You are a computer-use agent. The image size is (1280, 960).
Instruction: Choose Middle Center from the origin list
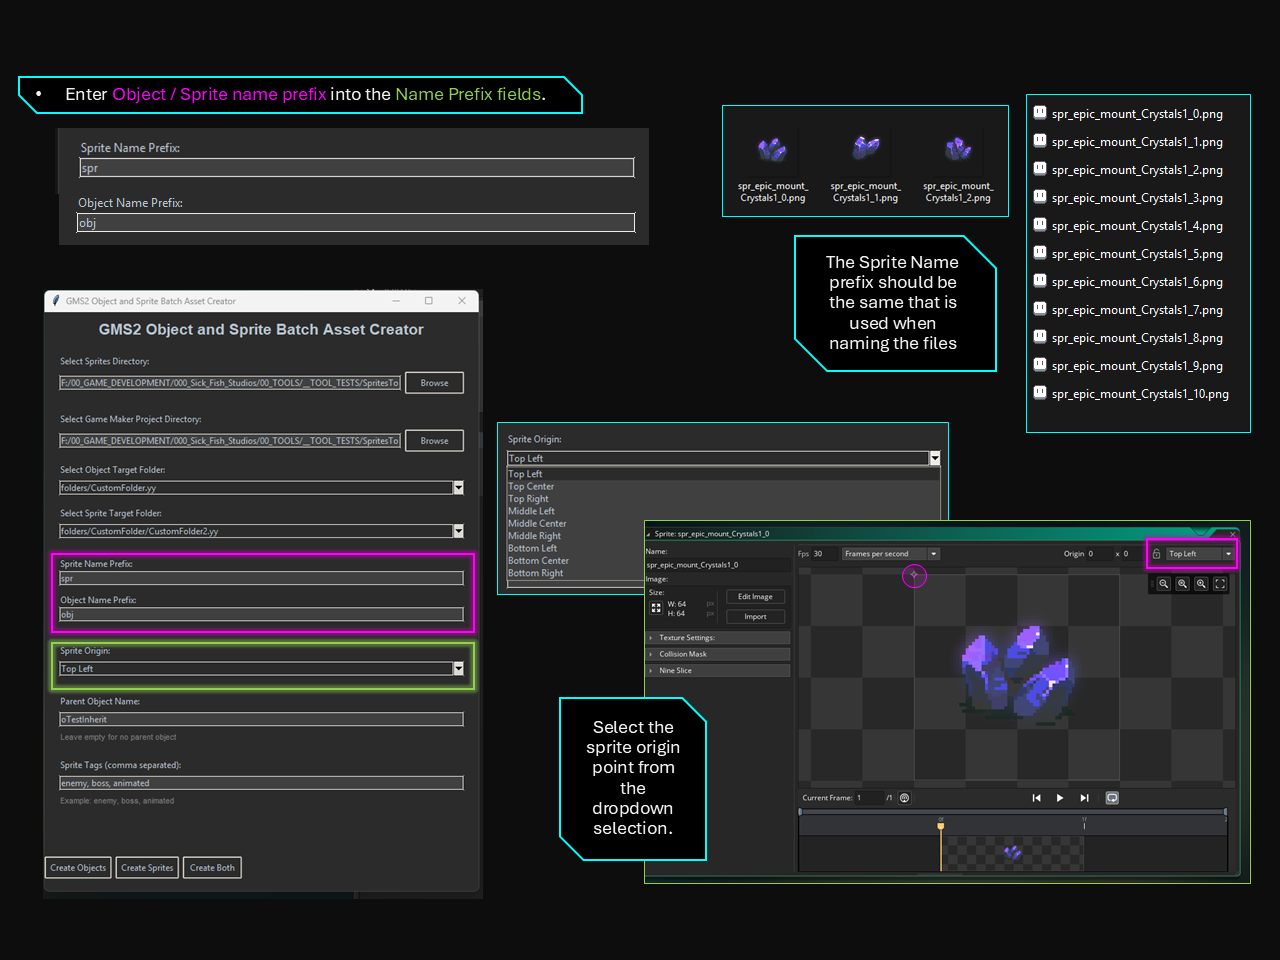click(537, 524)
